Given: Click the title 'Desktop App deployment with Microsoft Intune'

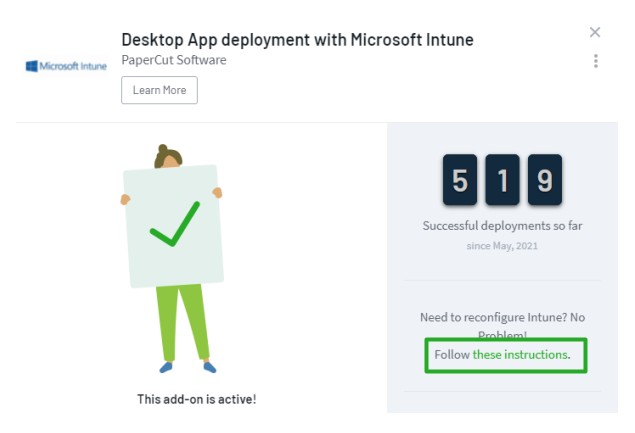Looking at the screenshot, I should coord(297,40).
